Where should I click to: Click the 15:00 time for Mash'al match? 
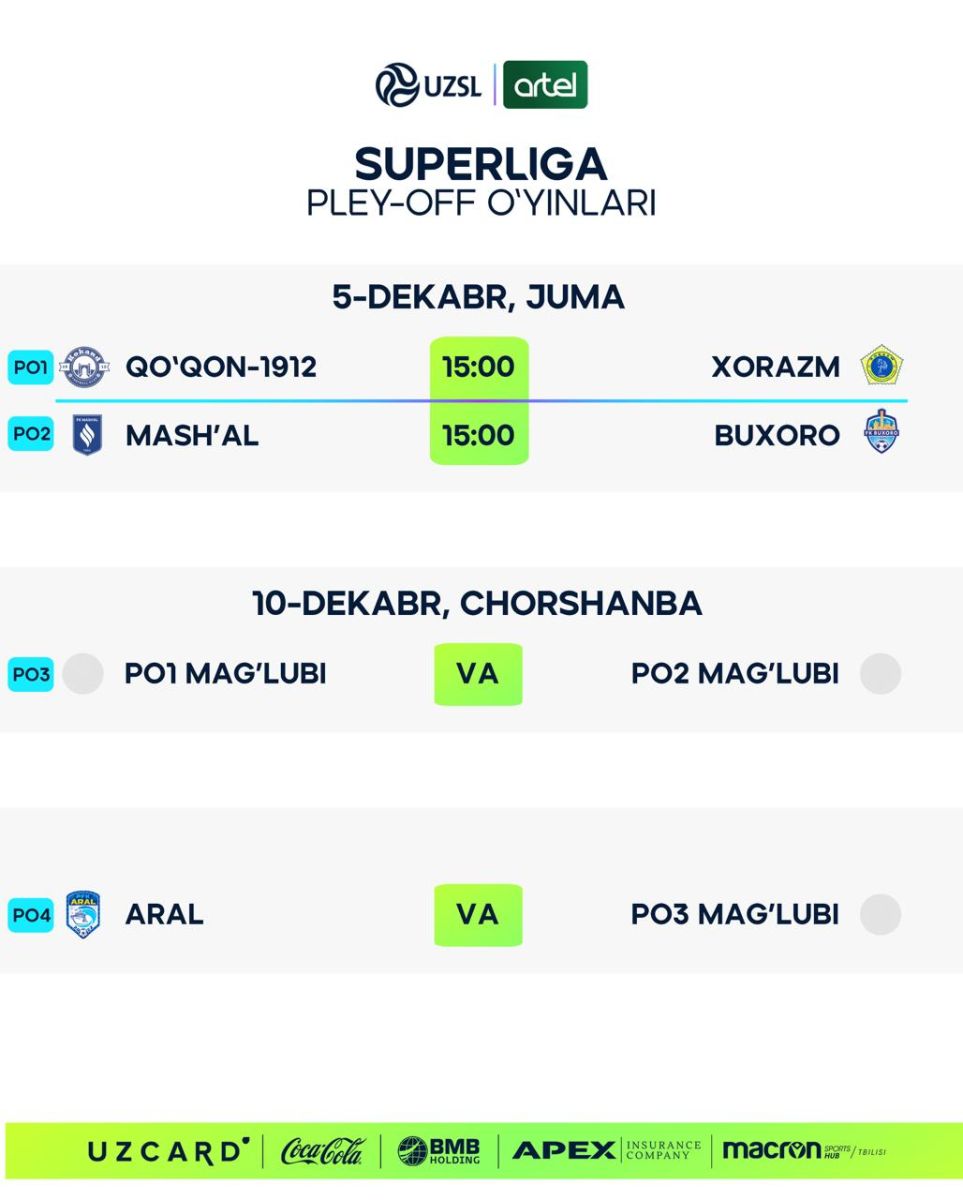coord(478,435)
